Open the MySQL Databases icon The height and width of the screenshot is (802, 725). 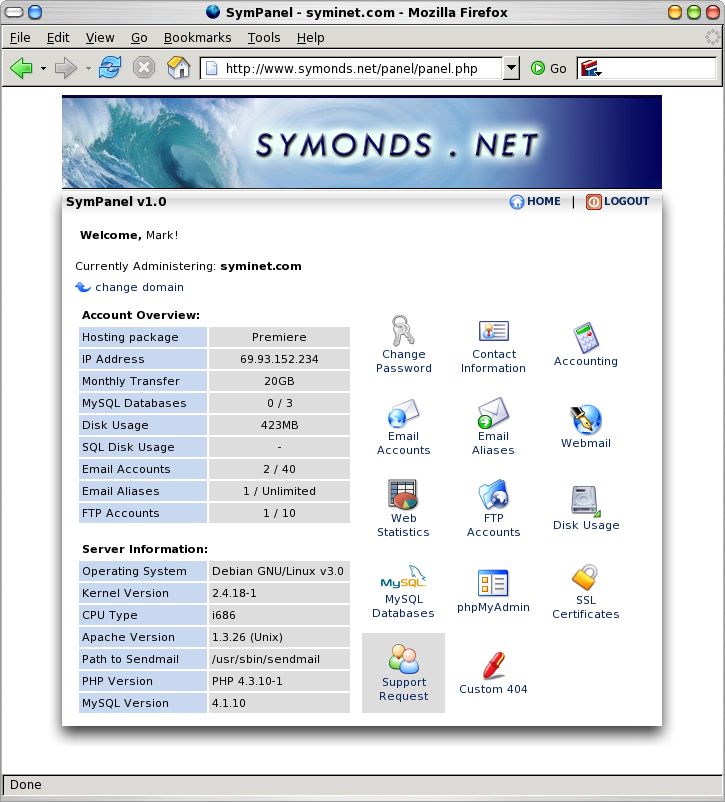(x=403, y=579)
